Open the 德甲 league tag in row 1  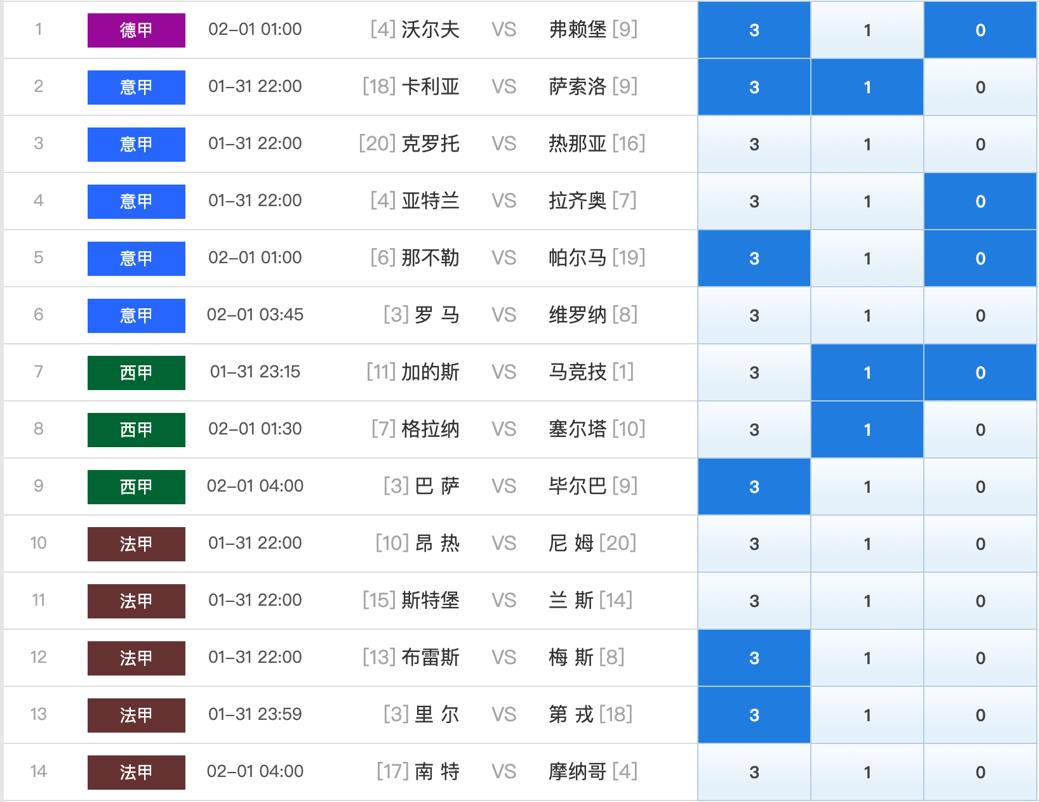pos(137,30)
